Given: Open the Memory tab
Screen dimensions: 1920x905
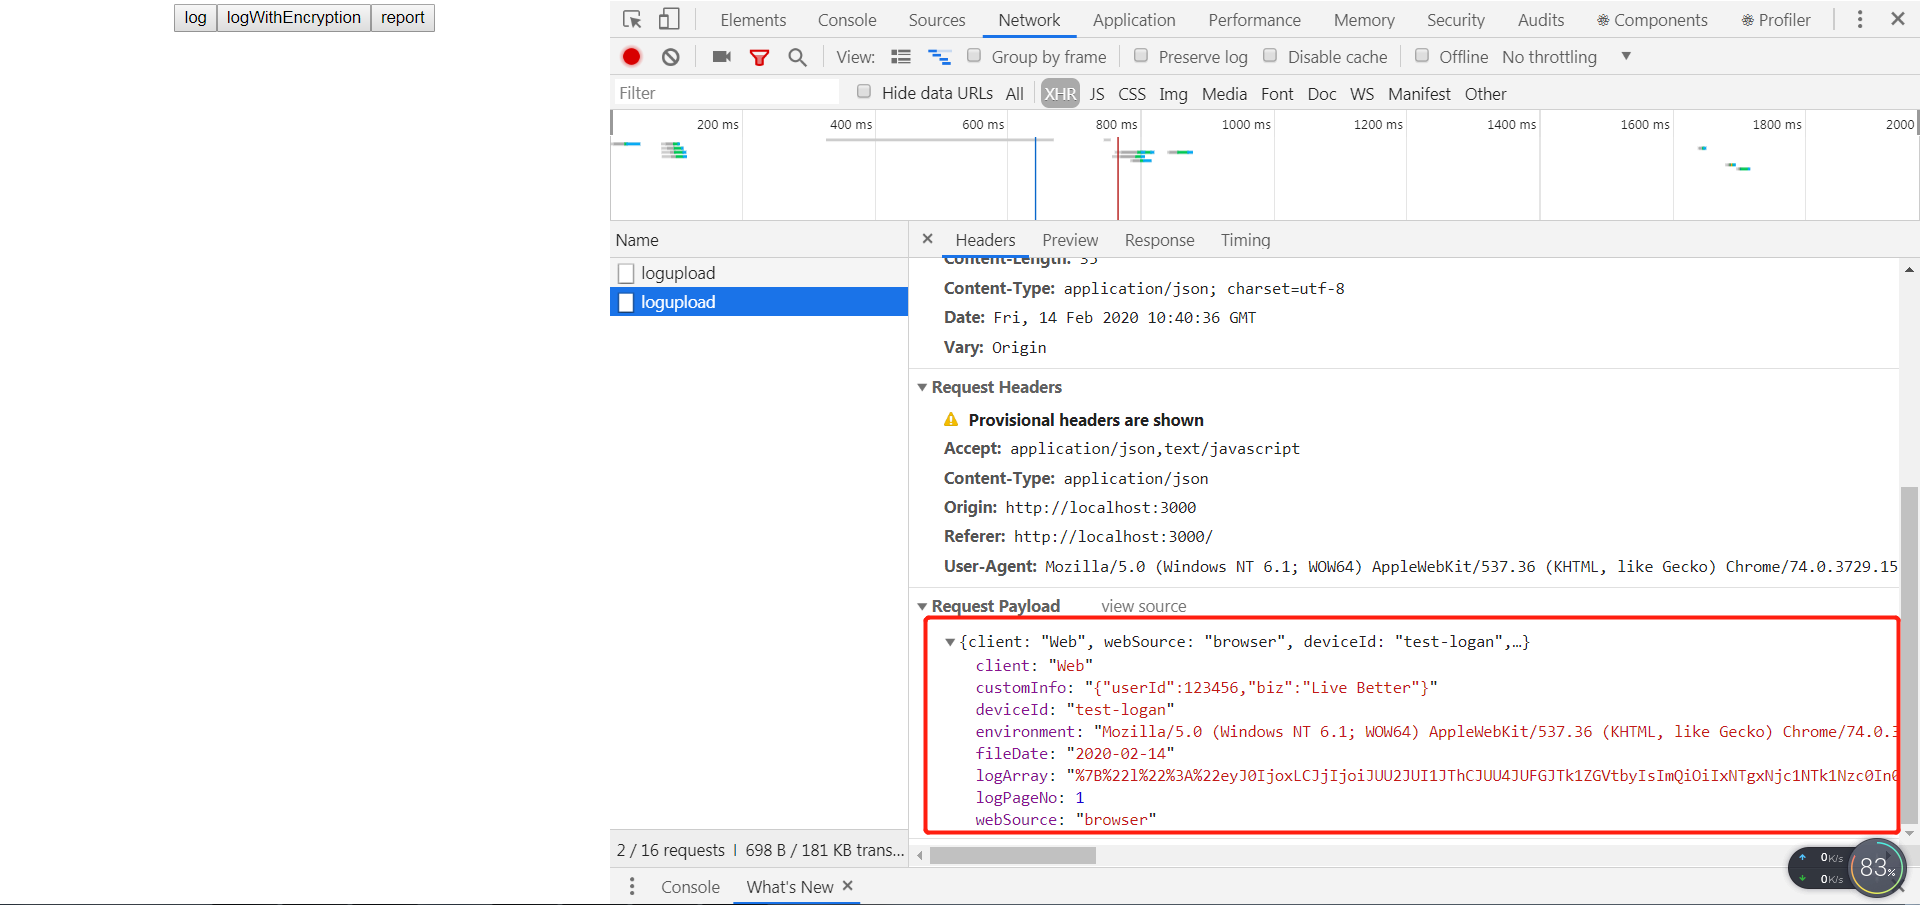Looking at the screenshot, I should pos(1364,20).
